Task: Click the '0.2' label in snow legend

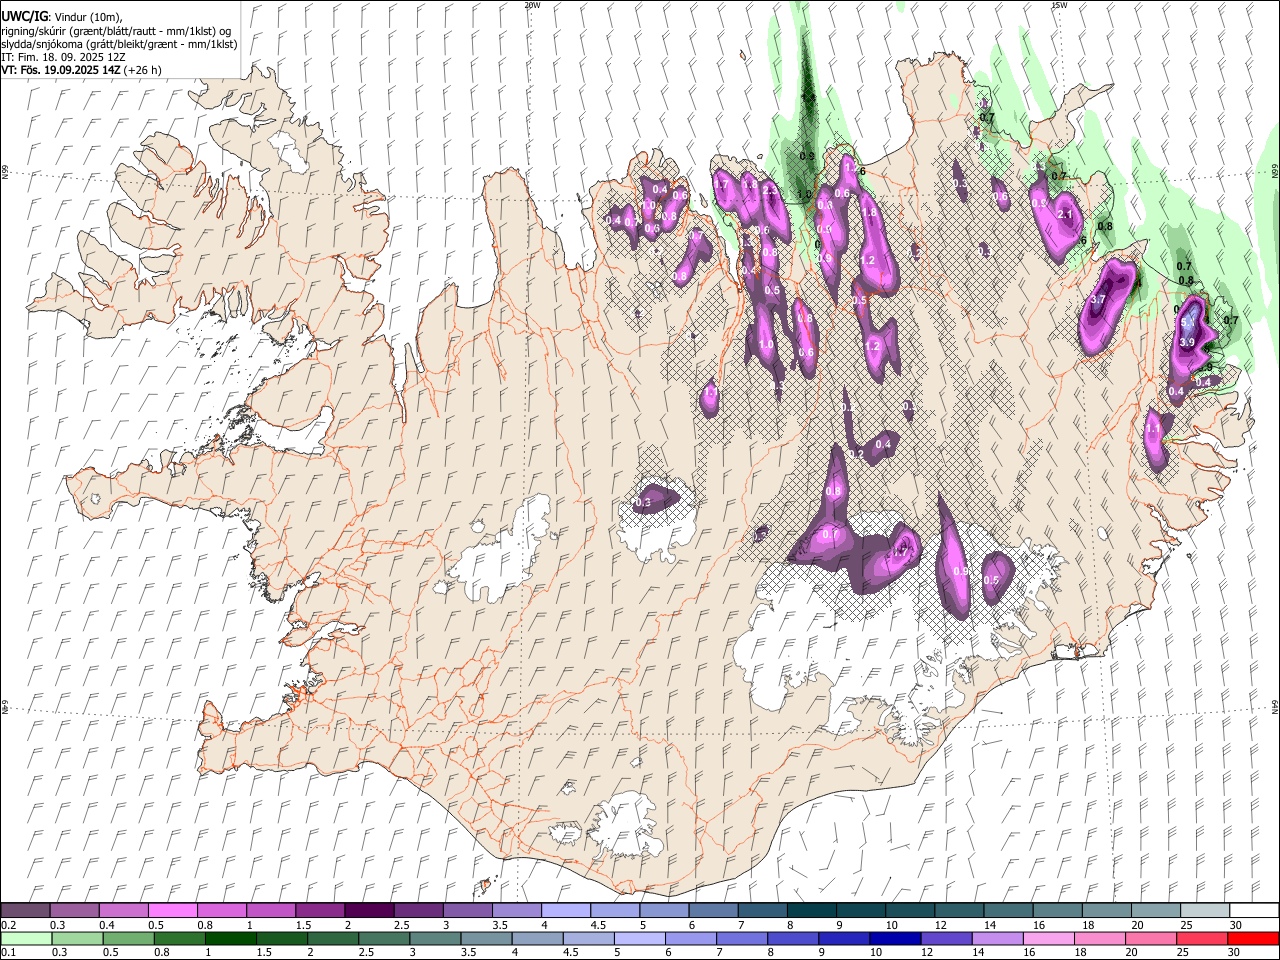Action: (9, 925)
